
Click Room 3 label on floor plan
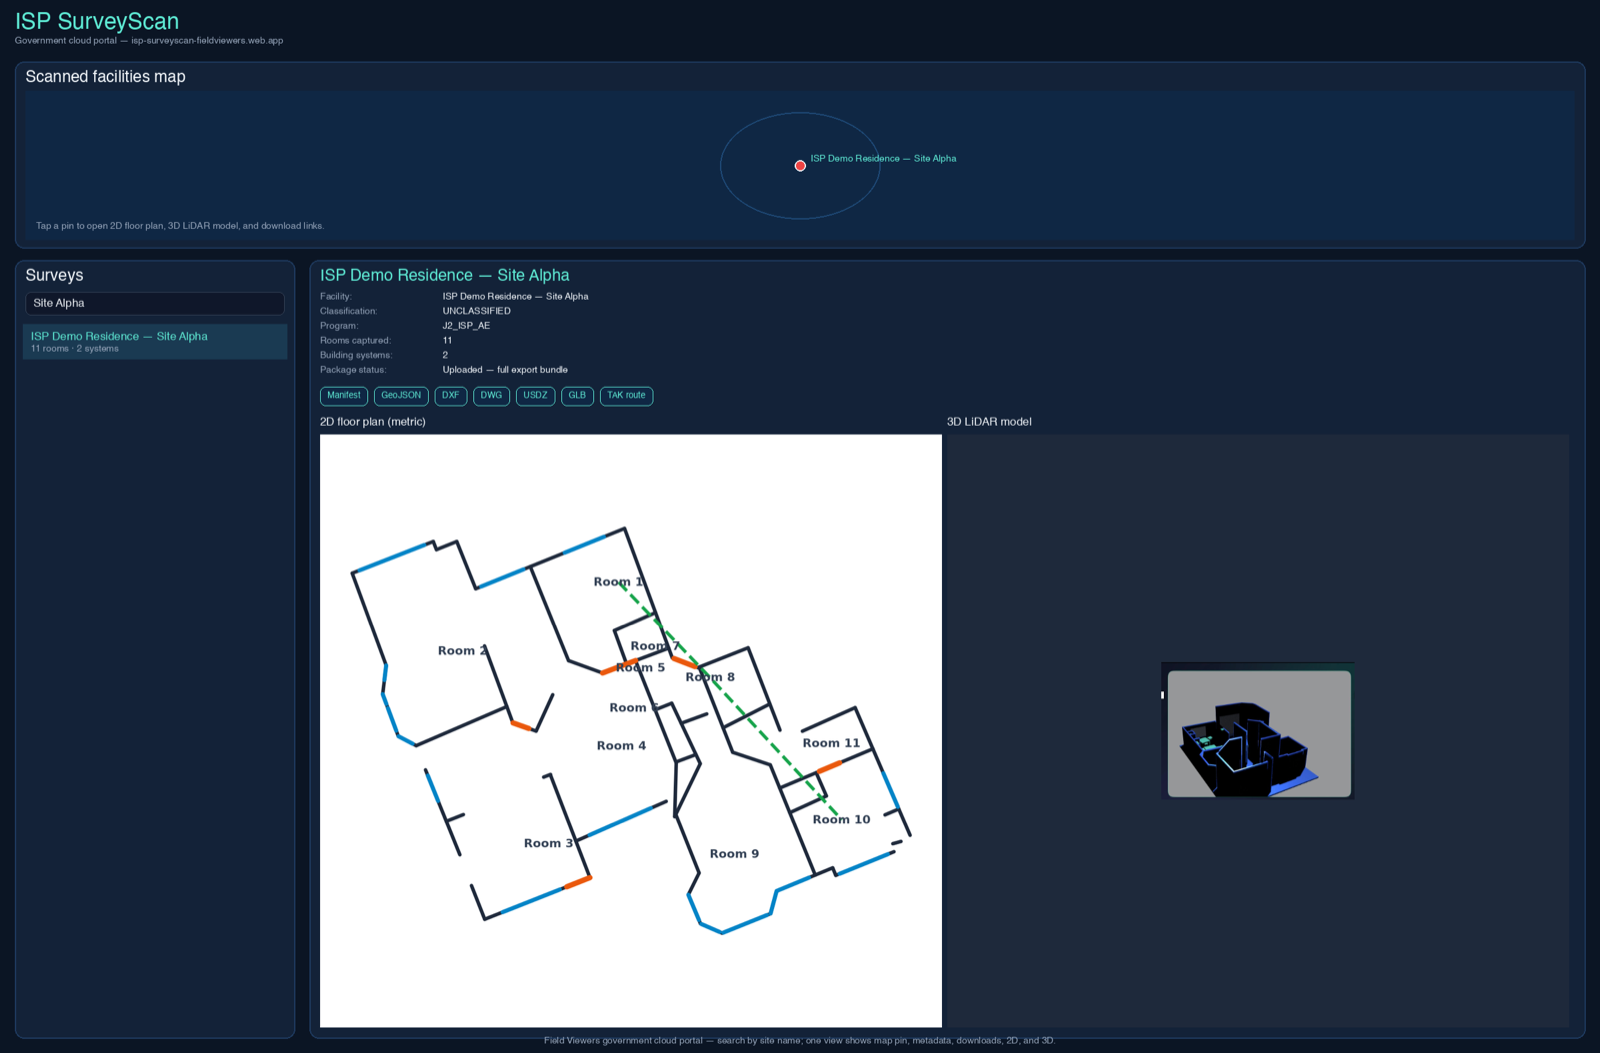pos(548,844)
